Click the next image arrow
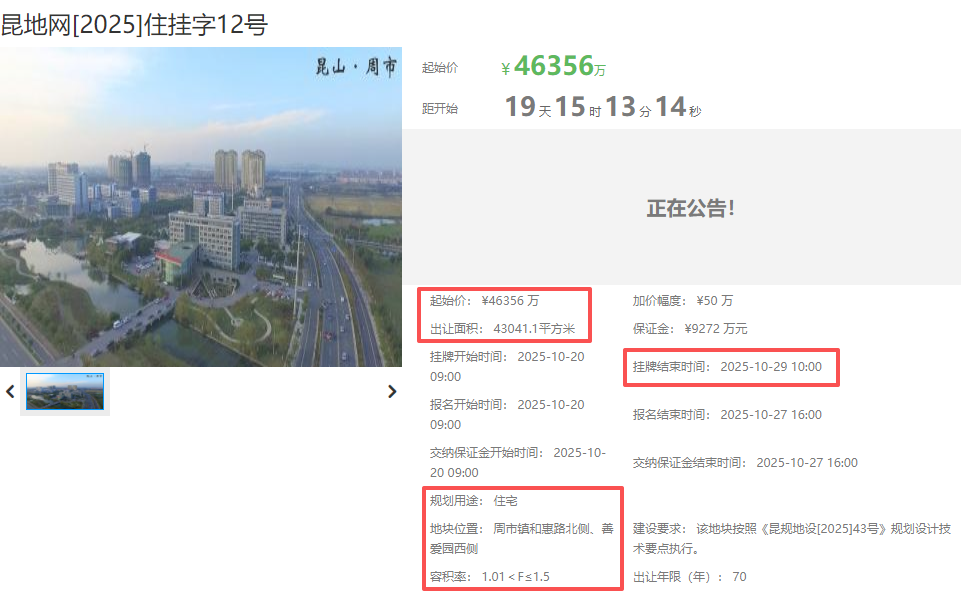 392,392
